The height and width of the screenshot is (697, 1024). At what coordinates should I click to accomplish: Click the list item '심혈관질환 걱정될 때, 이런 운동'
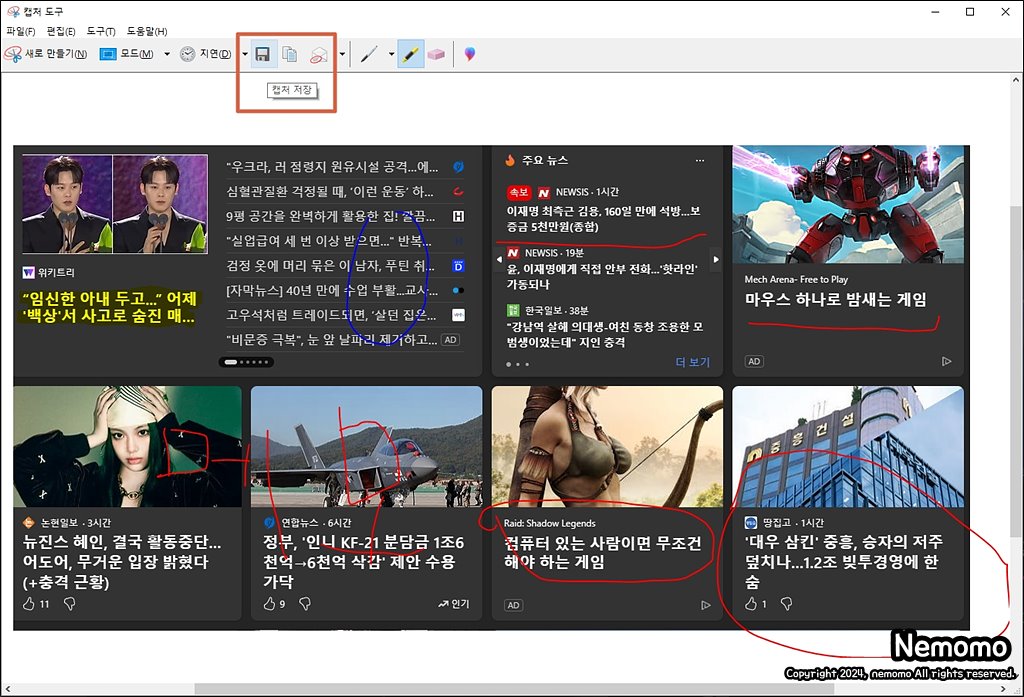point(330,191)
